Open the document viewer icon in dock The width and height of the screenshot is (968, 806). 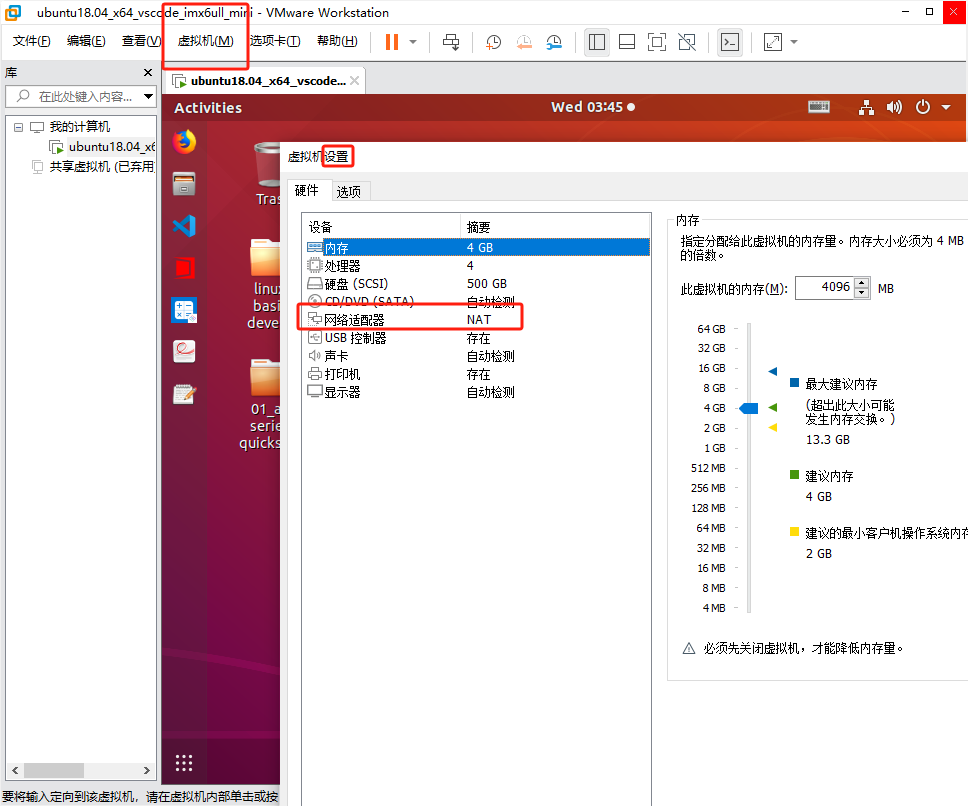coord(185,352)
